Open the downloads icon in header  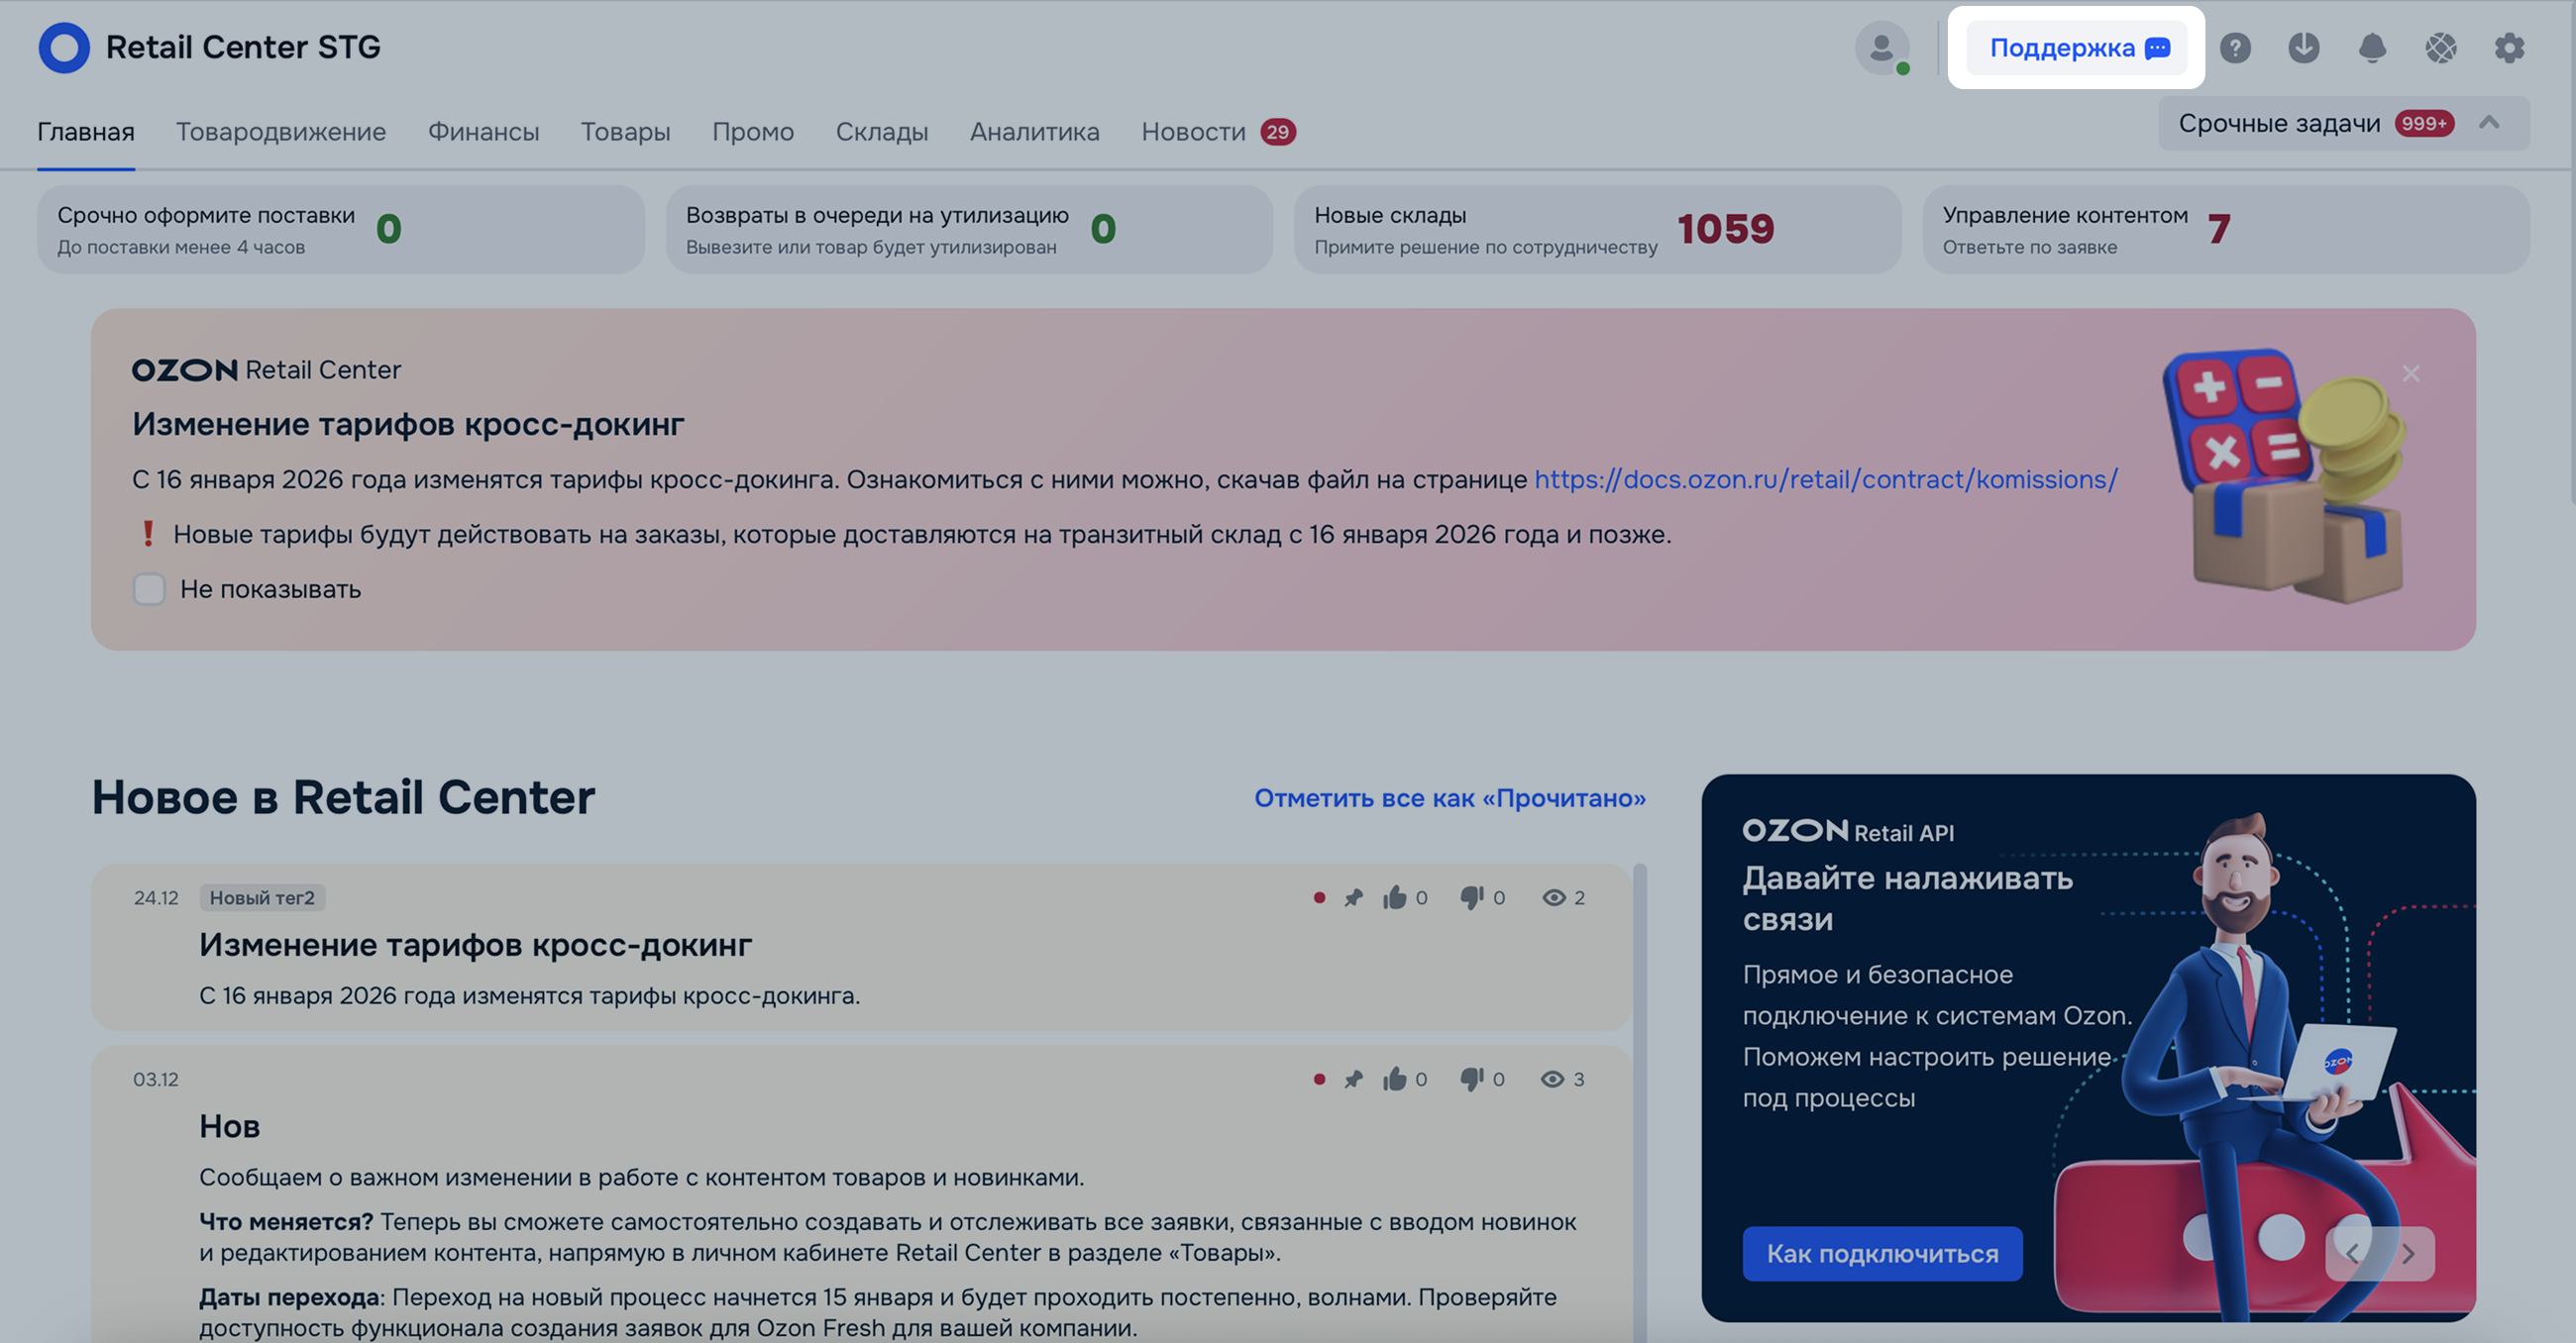[2303, 47]
